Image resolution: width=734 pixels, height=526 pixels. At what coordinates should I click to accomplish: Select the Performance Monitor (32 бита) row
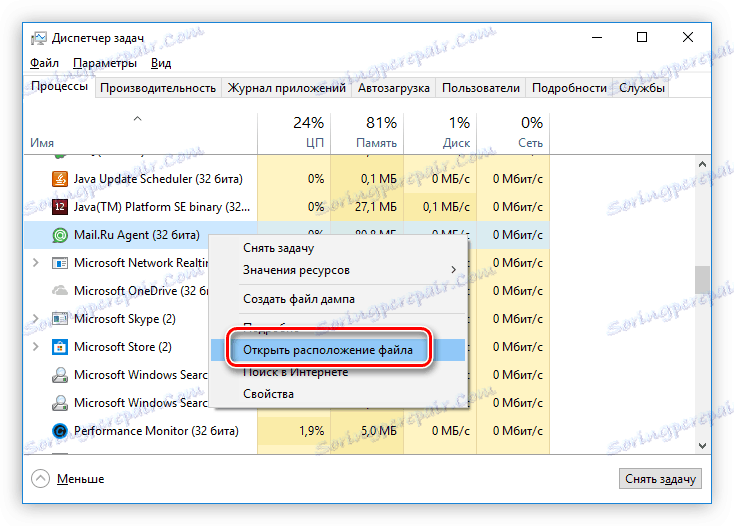point(286,431)
